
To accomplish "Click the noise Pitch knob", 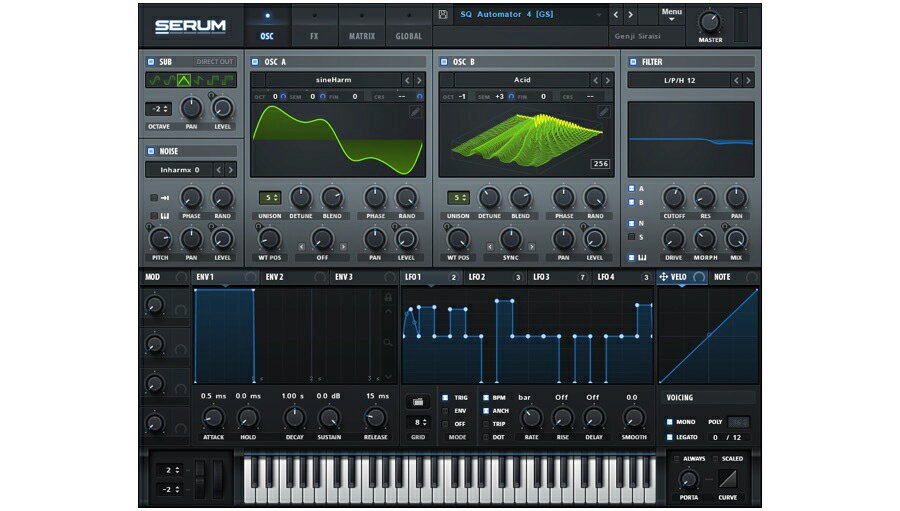I will click(x=160, y=239).
